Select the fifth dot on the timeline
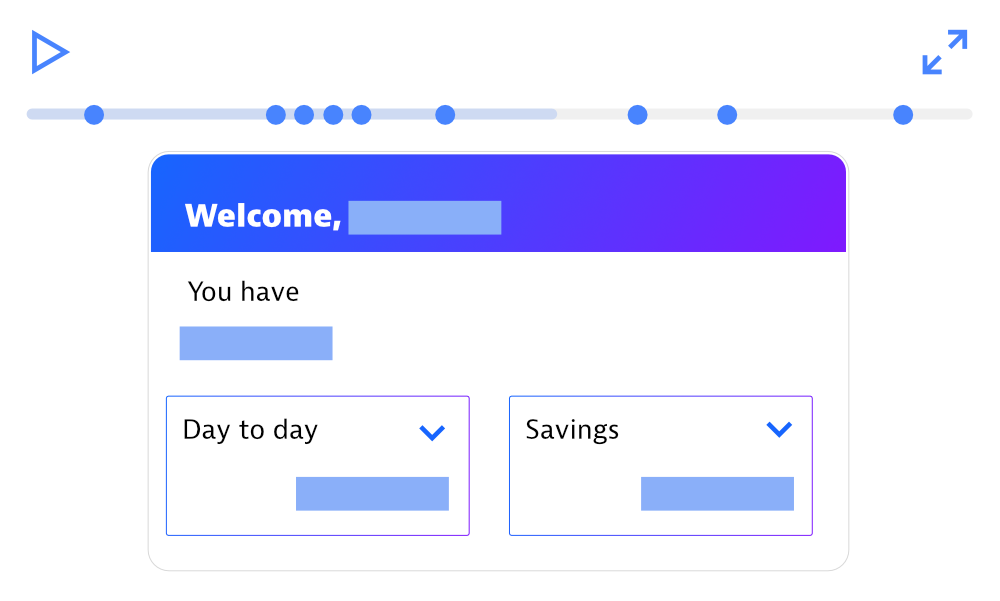Screen dimensions: 1000x601 click(x=362, y=115)
